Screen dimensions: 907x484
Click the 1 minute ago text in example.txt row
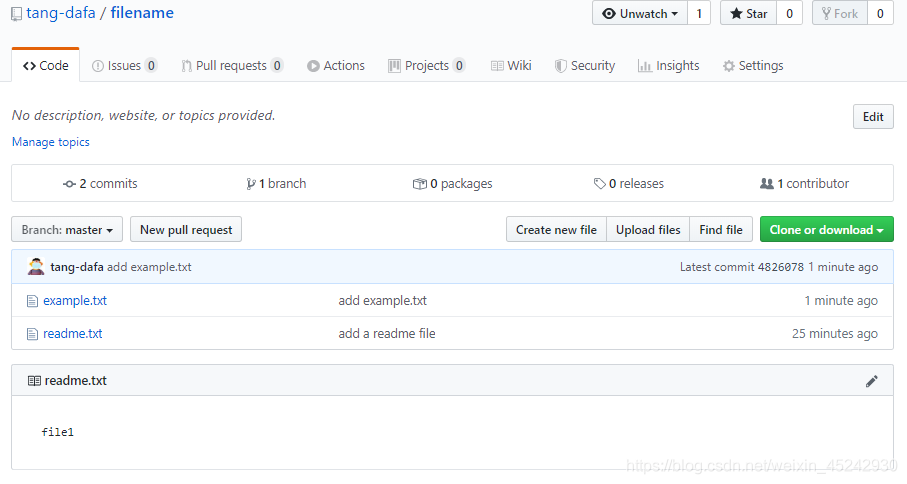pyautogui.click(x=841, y=300)
